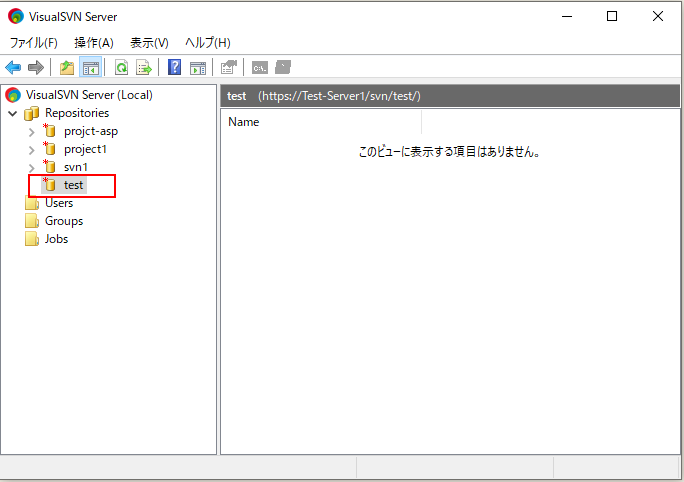Screen dimensions: 684x482
Task: Click the VisualSVN logo in title bar
Action: tap(16, 16)
